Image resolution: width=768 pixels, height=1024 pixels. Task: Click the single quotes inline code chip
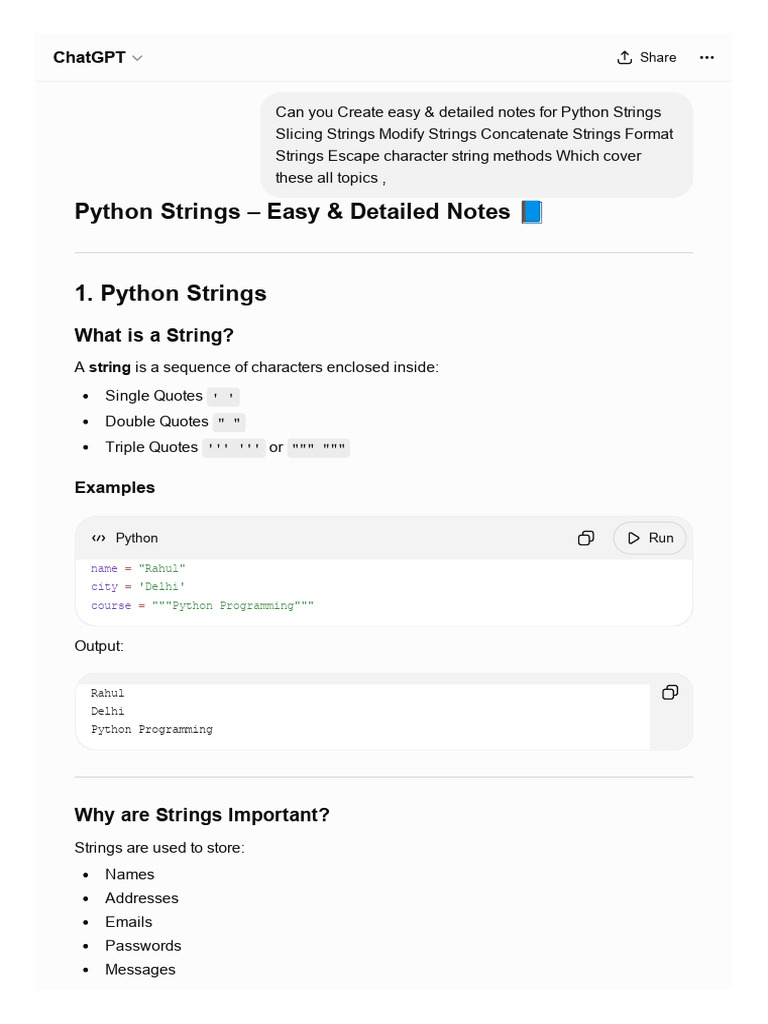[223, 396]
